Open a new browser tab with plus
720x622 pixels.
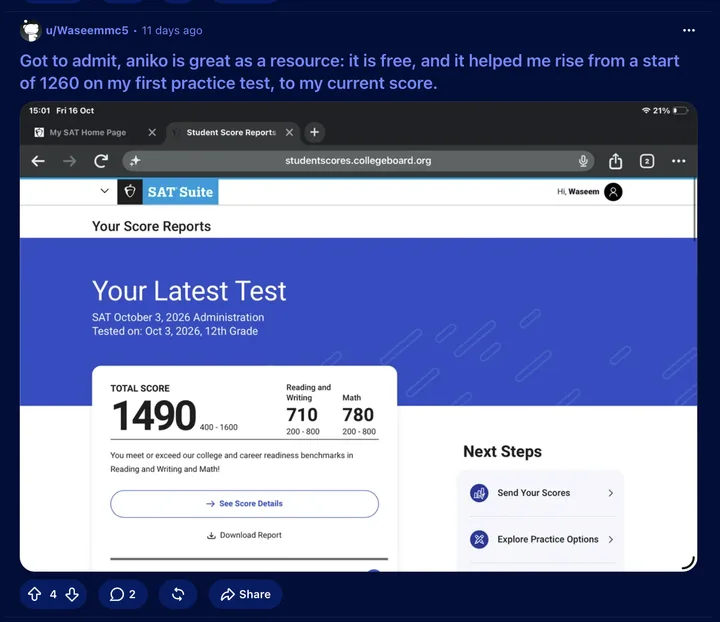point(315,132)
